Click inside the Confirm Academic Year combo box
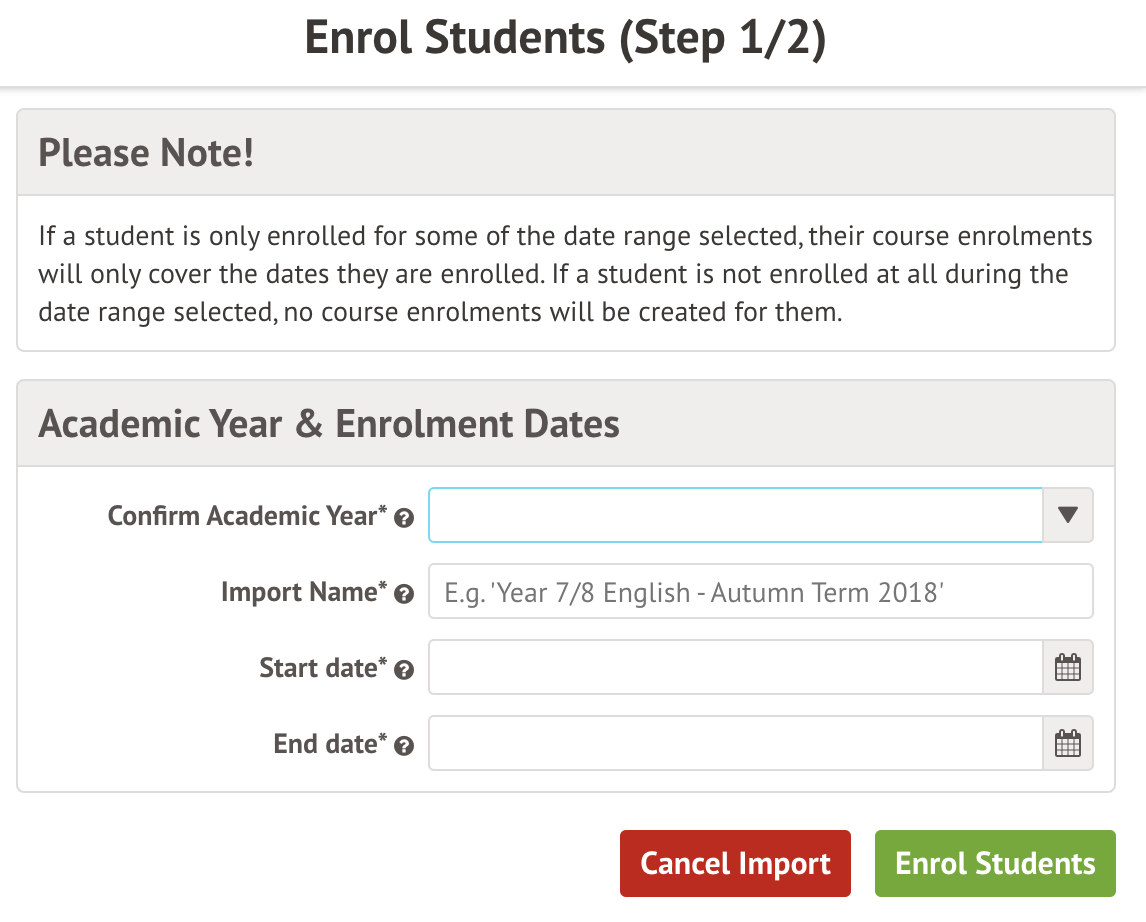Screen dimensions: 1146x922 click(735, 515)
